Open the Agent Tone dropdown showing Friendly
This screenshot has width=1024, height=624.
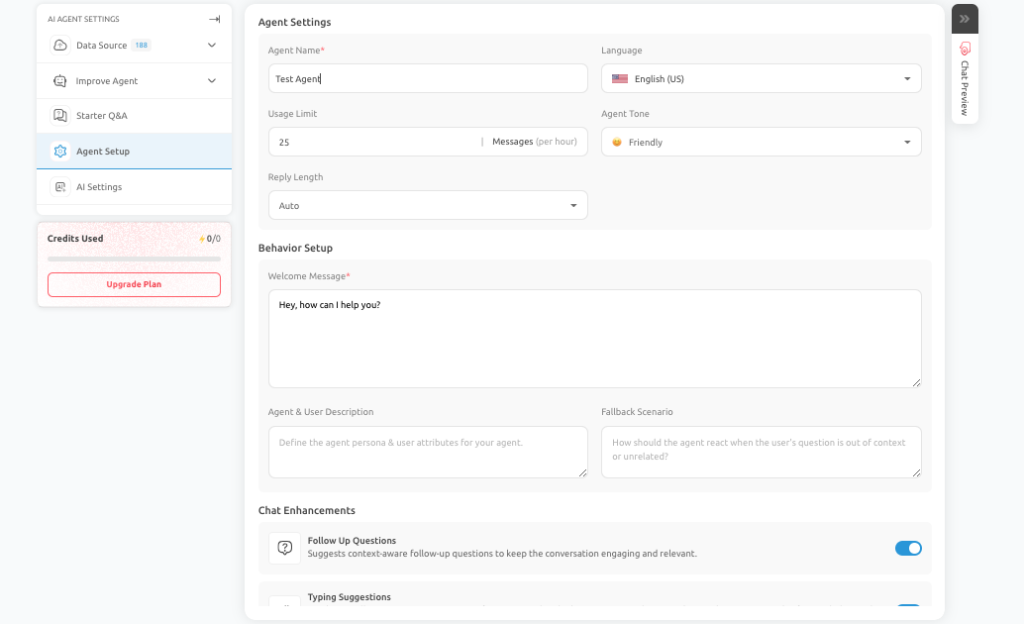pos(761,142)
